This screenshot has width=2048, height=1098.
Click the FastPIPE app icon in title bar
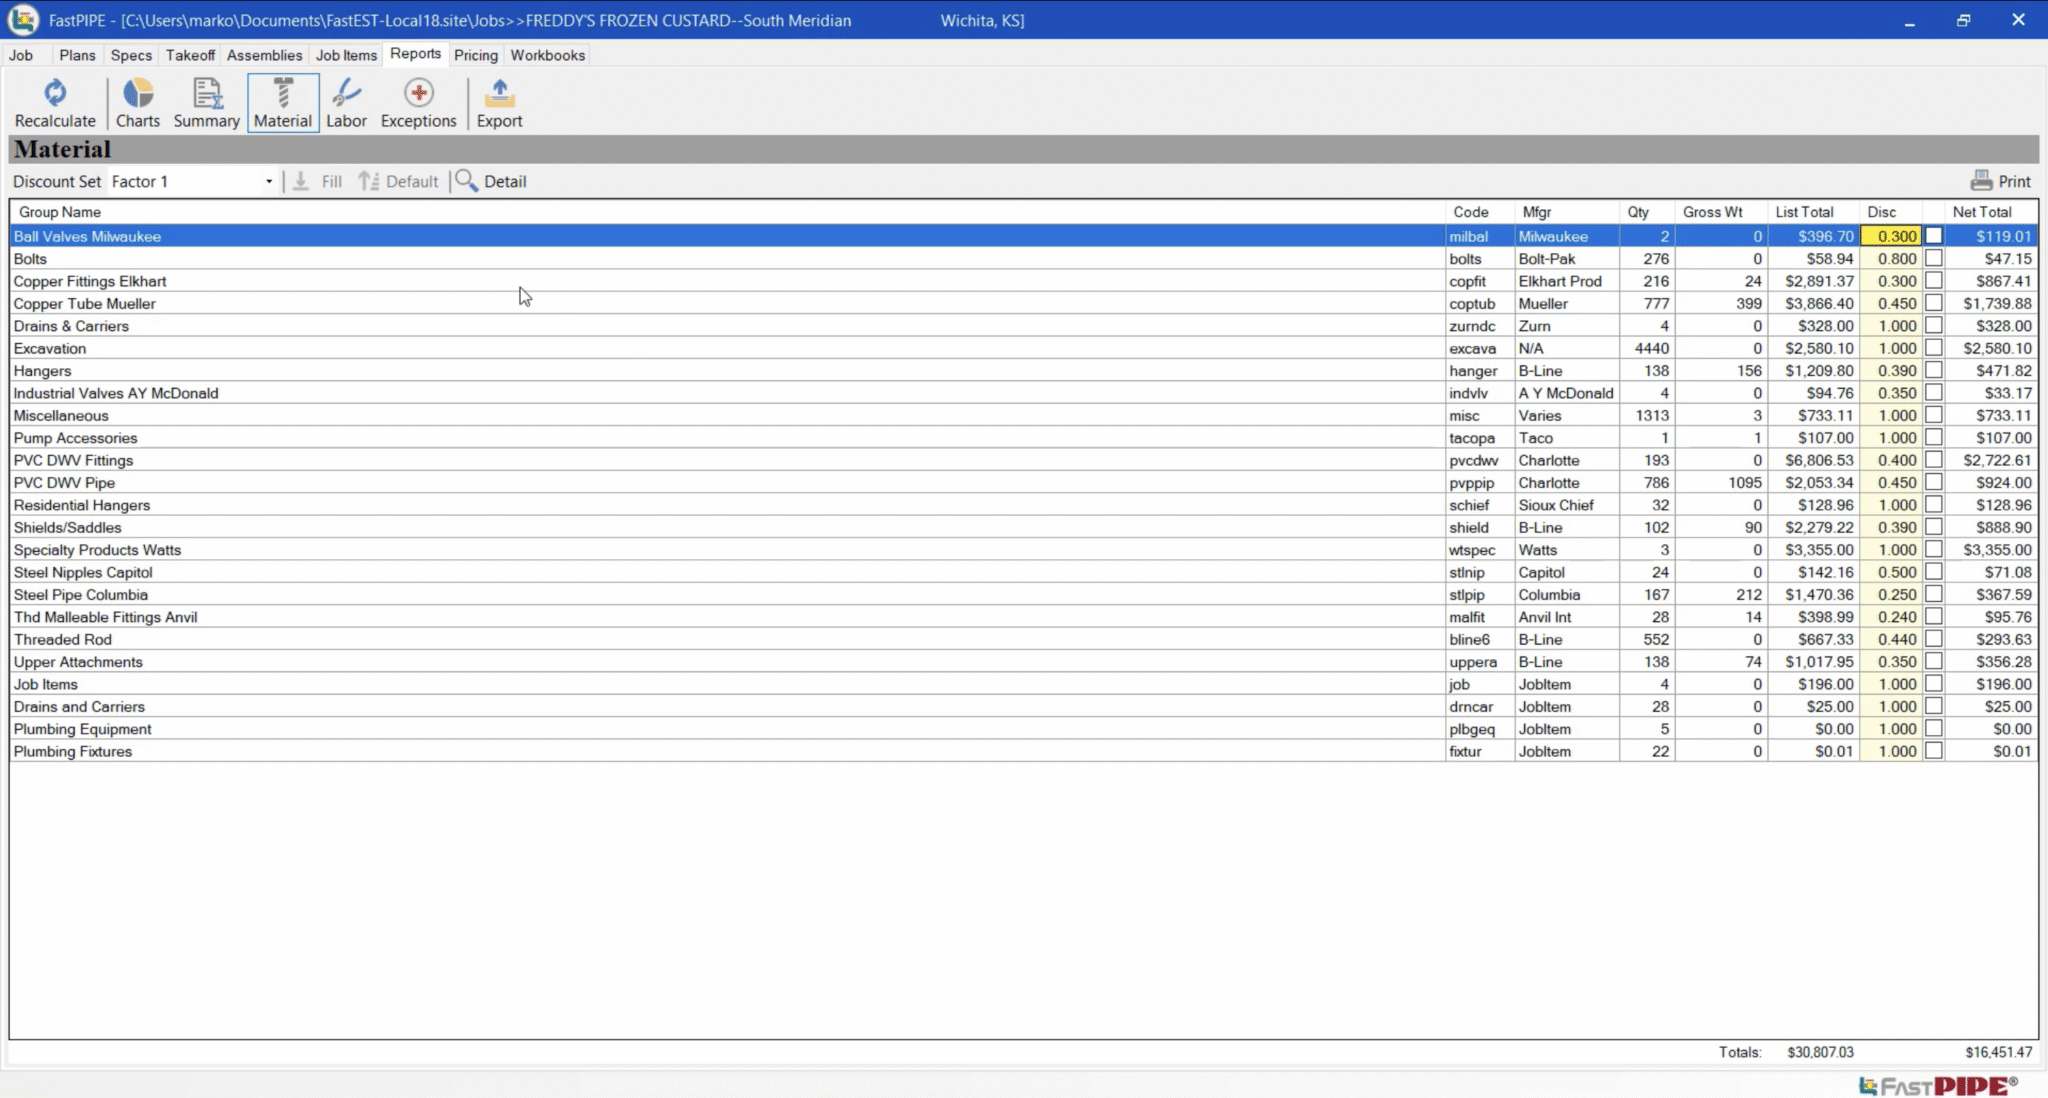tap(23, 20)
